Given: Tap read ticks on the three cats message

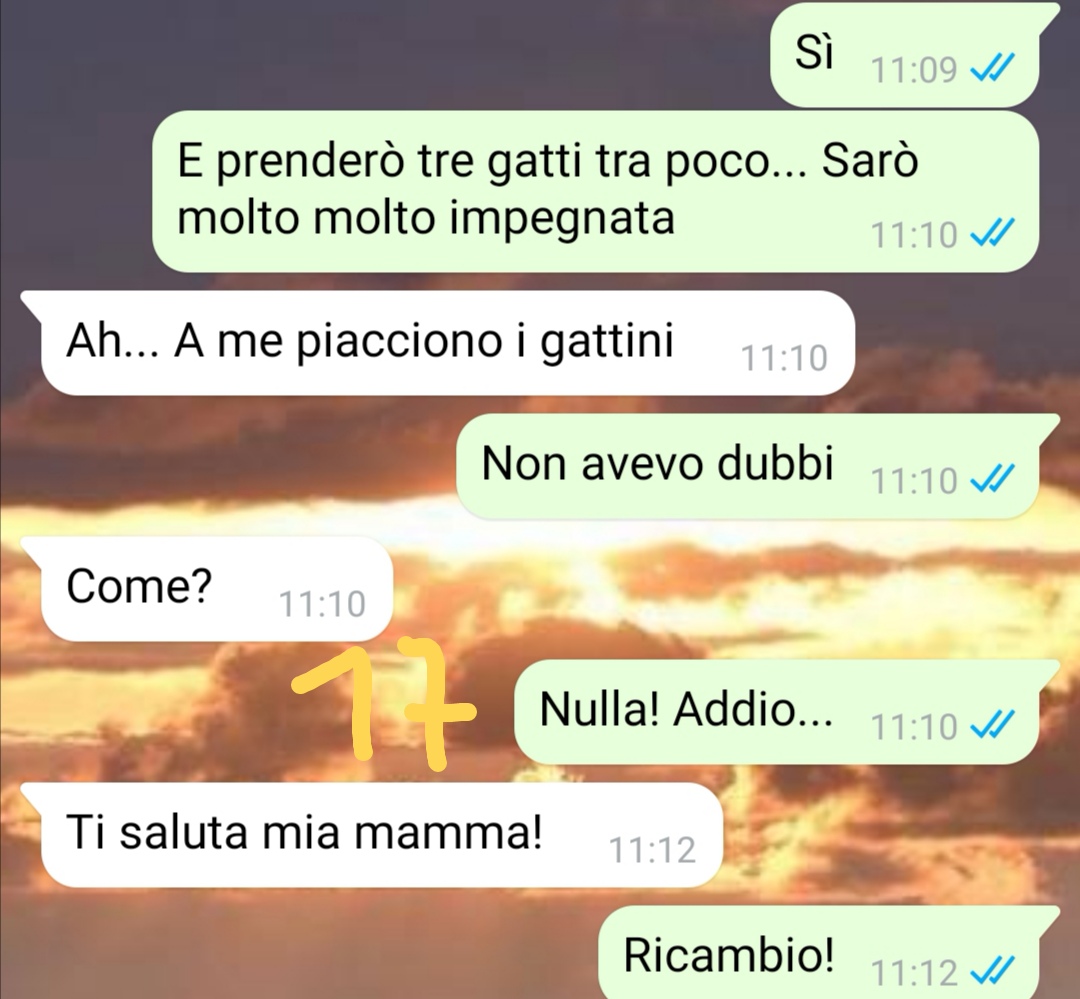Looking at the screenshot, I should 992,235.
